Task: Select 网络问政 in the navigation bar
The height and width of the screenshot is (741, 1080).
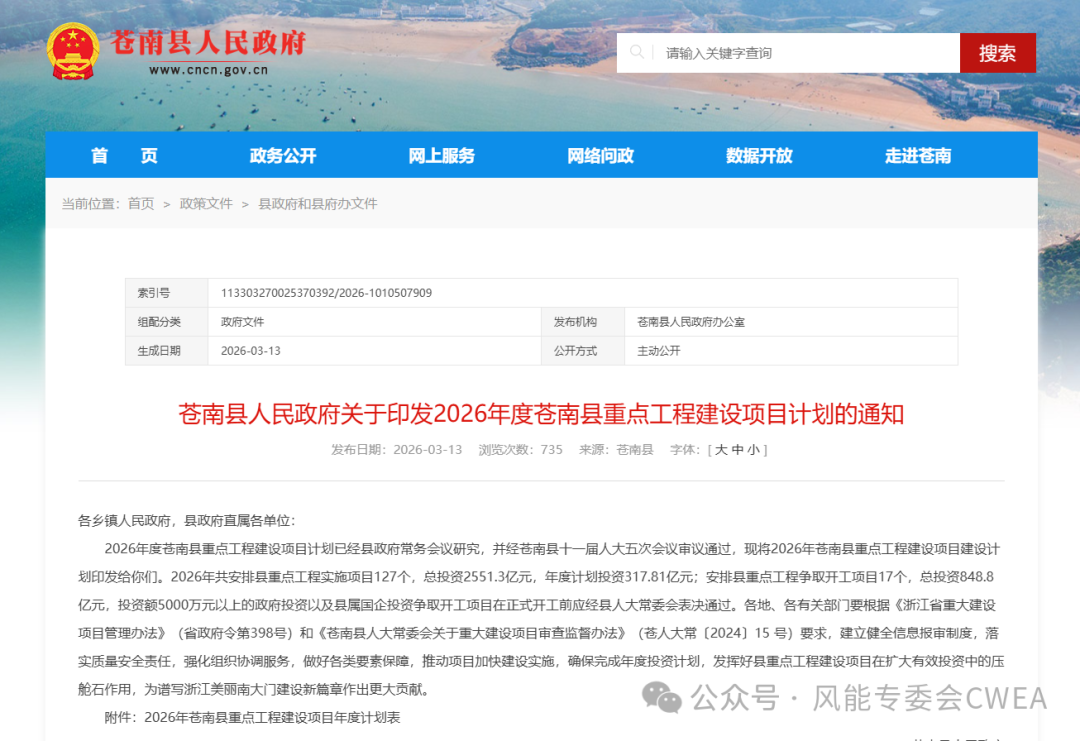Action: (x=600, y=156)
